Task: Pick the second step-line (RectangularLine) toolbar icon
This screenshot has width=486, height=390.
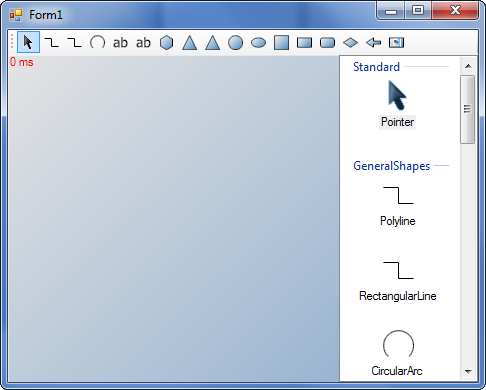Action: pyautogui.click(x=74, y=42)
